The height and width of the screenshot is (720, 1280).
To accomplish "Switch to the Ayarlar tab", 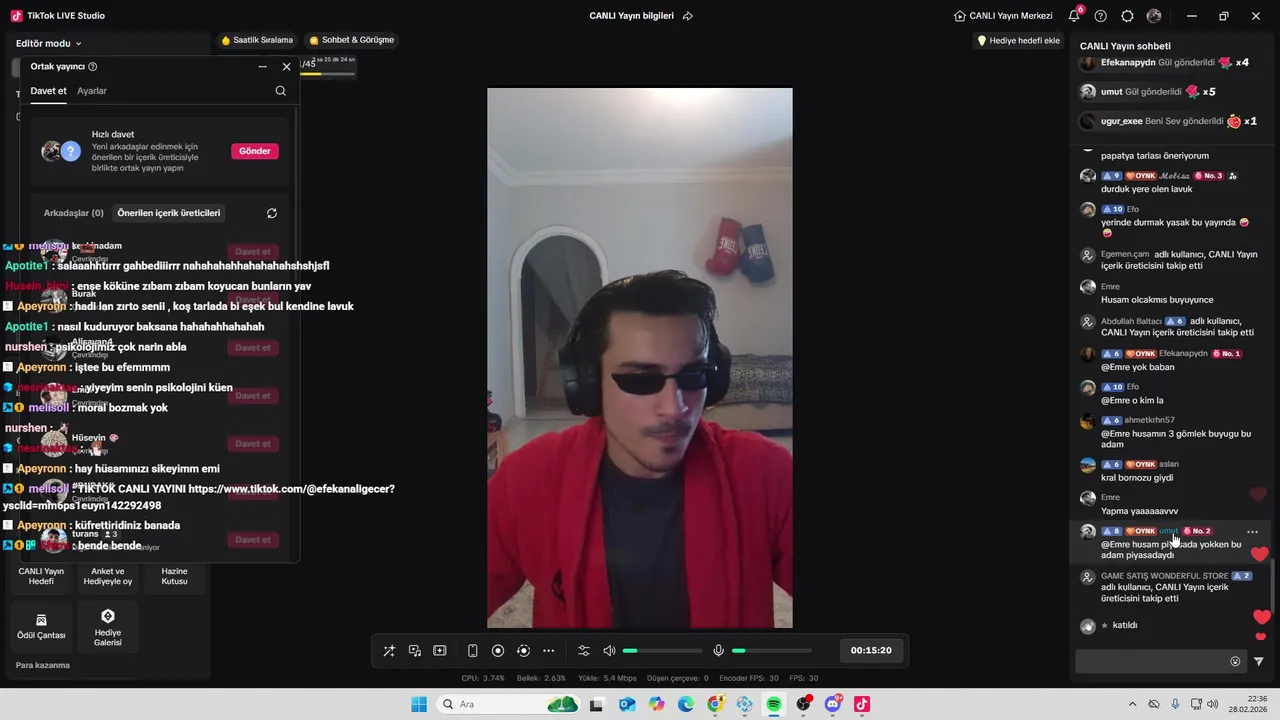I will coord(92,91).
